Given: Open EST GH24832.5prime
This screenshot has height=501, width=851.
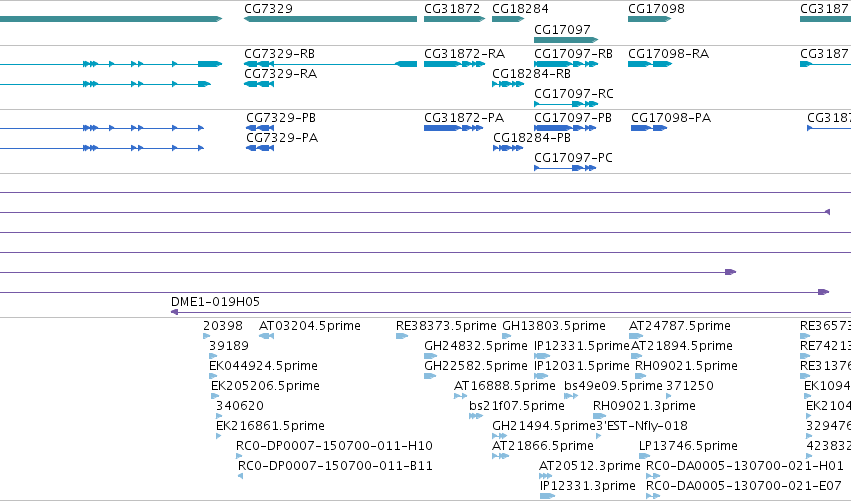Looking at the screenshot, I should click(475, 346).
